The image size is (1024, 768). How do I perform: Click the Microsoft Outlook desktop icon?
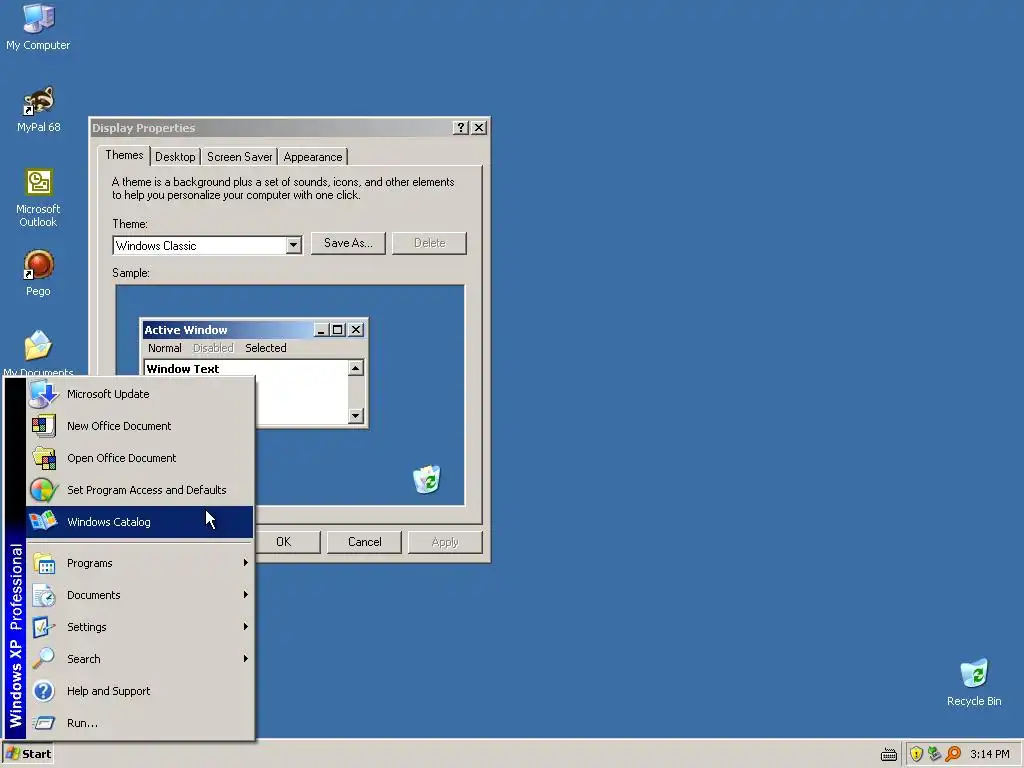39,183
